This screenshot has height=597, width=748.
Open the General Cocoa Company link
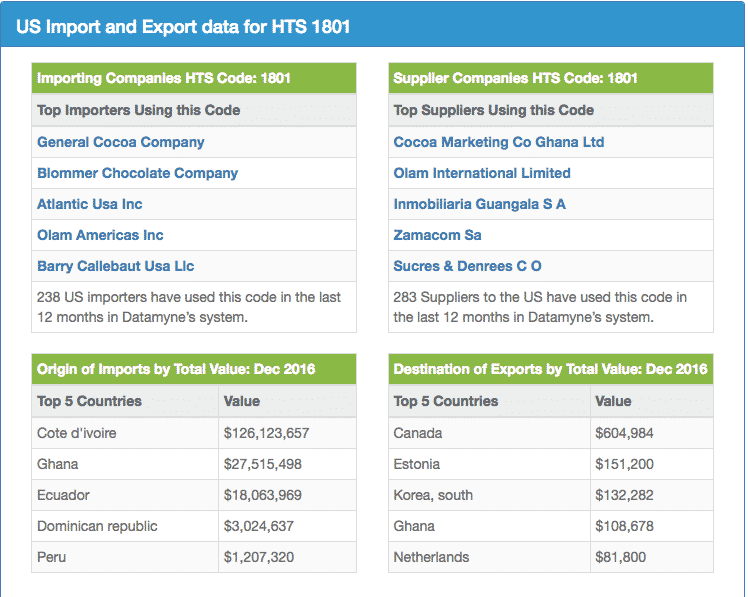(x=121, y=142)
